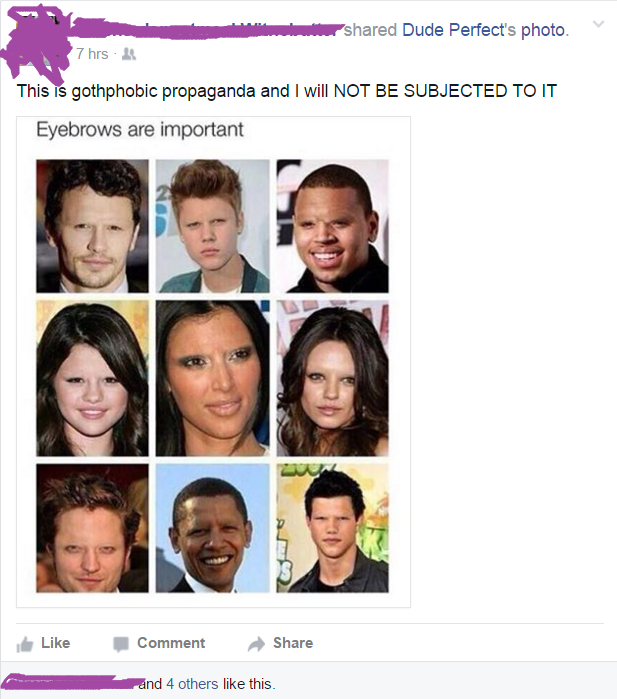This screenshot has height=699, width=617.
Task: Click the Share arrow icon
Action: click(x=256, y=644)
